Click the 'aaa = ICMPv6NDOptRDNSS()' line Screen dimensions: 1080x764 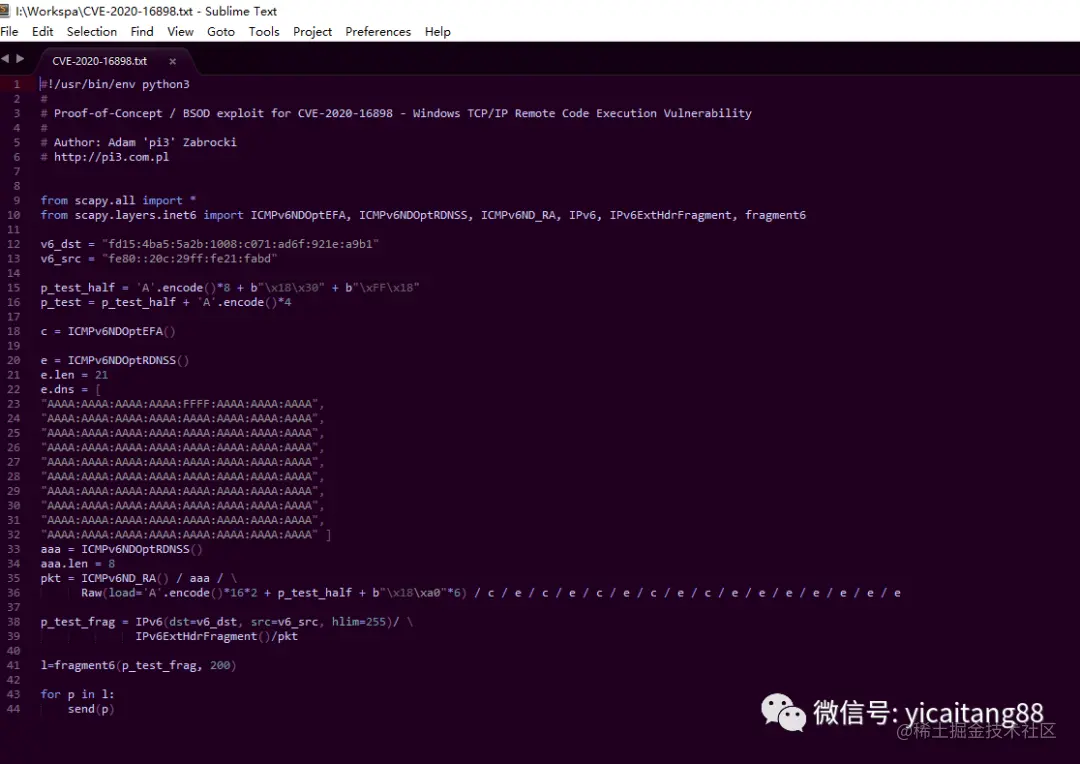pos(121,549)
